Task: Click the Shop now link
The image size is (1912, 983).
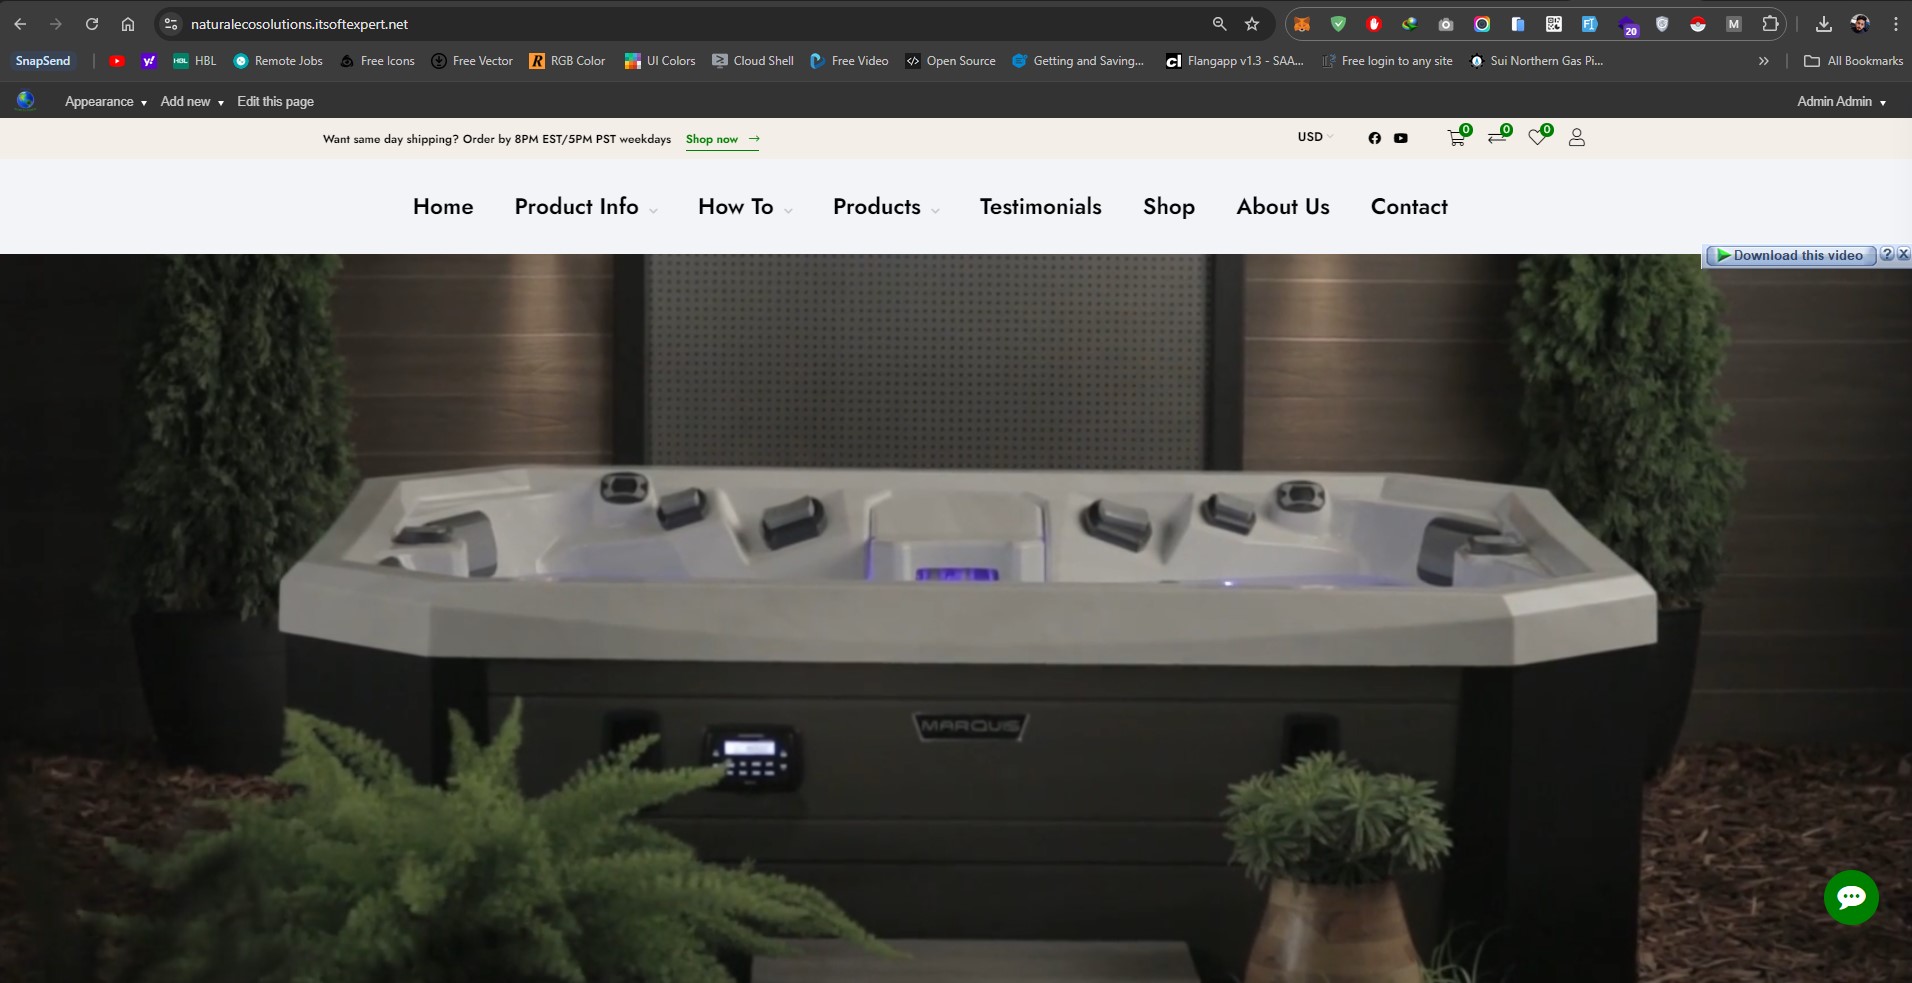Action: click(722, 139)
